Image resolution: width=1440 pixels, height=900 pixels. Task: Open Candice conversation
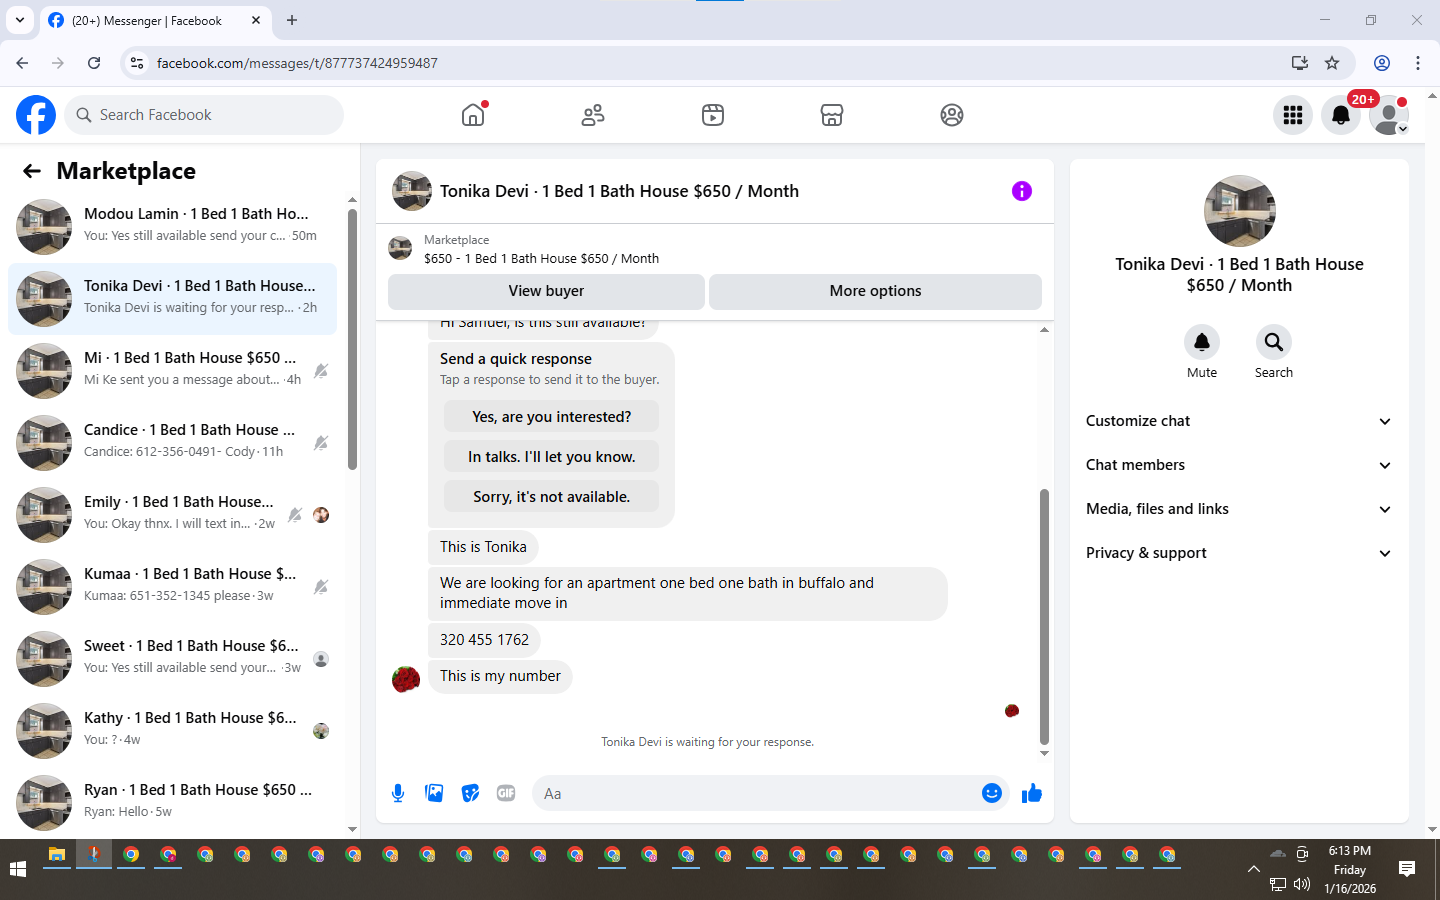[172, 443]
